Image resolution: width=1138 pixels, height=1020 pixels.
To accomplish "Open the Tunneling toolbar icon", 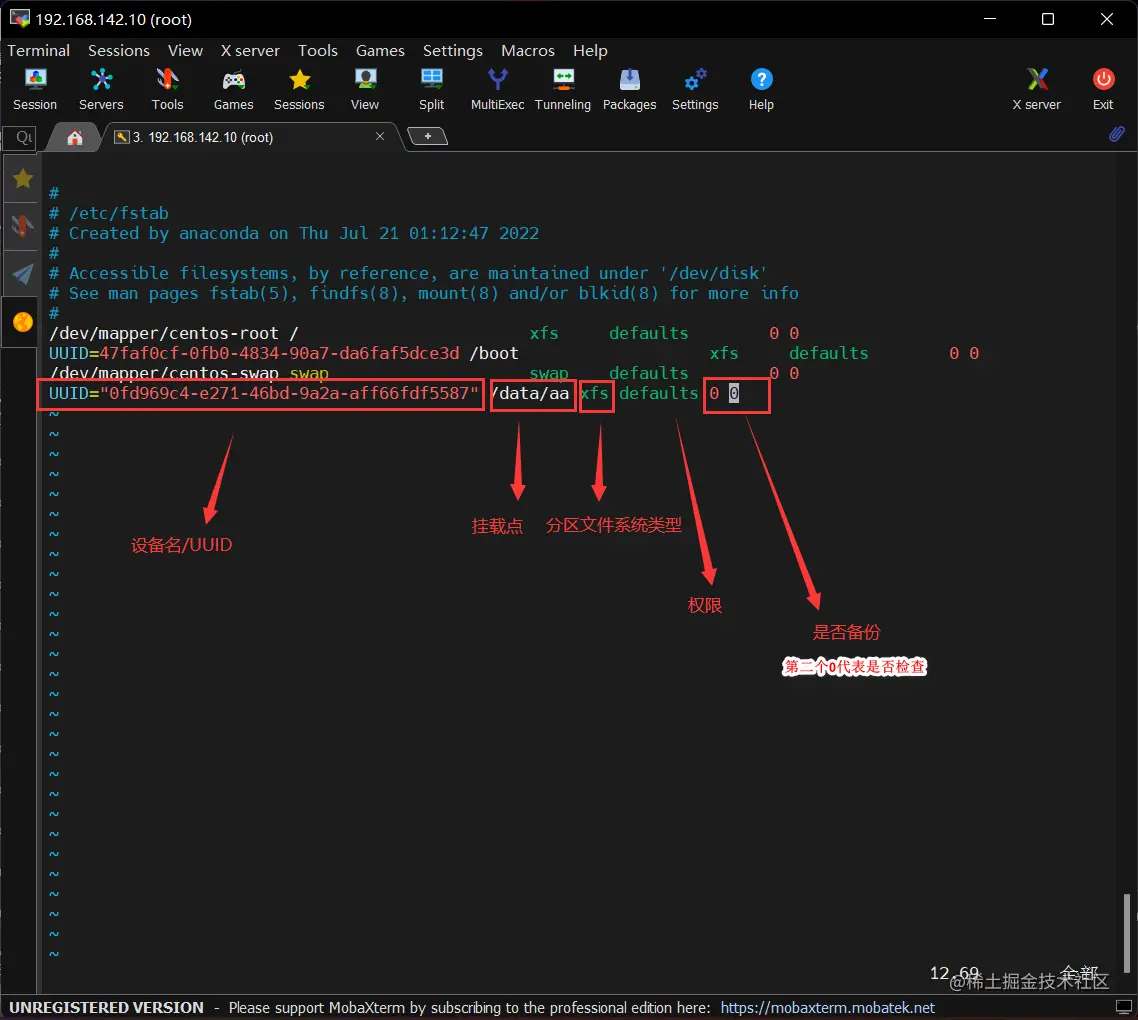I will coord(563,89).
